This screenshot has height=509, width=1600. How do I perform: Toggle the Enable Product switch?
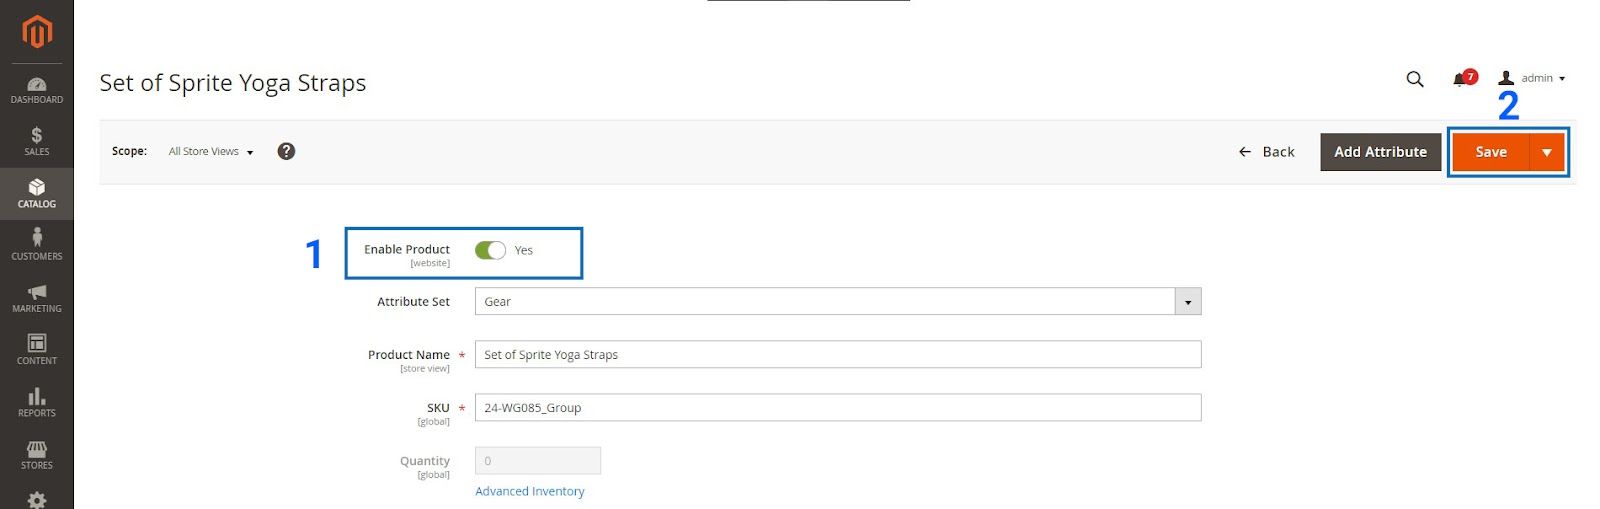tap(490, 250)
